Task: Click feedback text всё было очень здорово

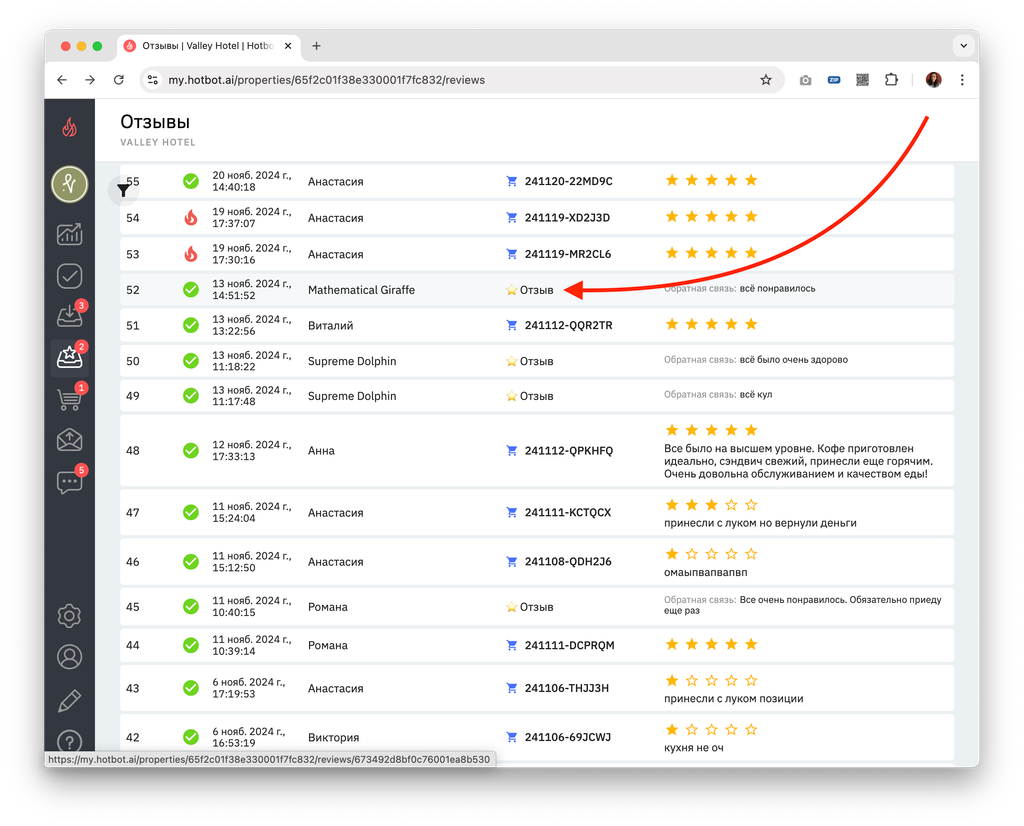Action: 793,360
